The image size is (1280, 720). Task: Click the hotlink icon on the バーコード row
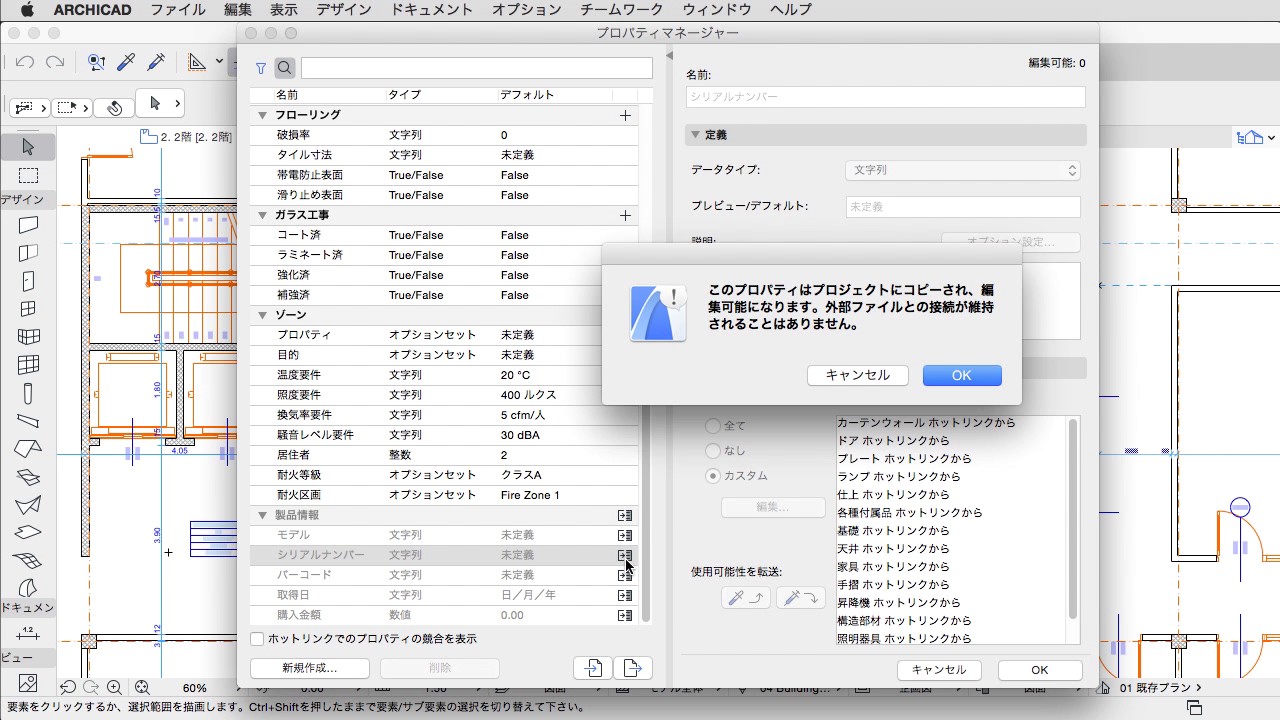(x=625, y=575)
